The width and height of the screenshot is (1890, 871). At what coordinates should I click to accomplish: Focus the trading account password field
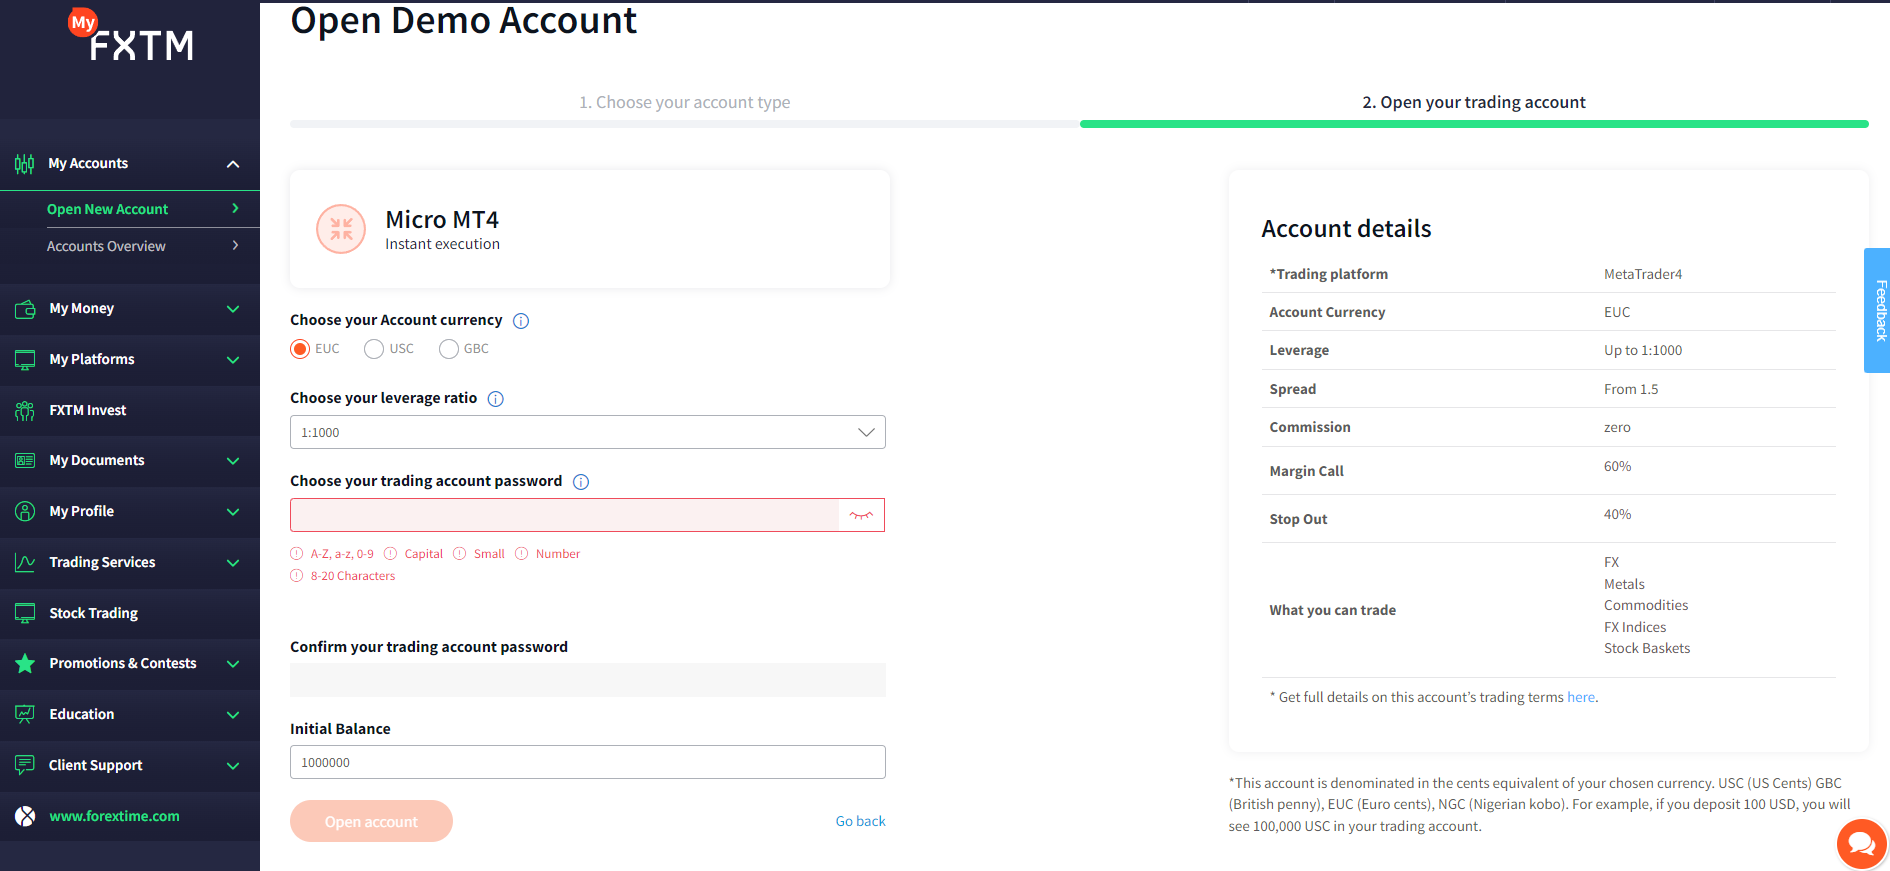click(x=564, y=515)
